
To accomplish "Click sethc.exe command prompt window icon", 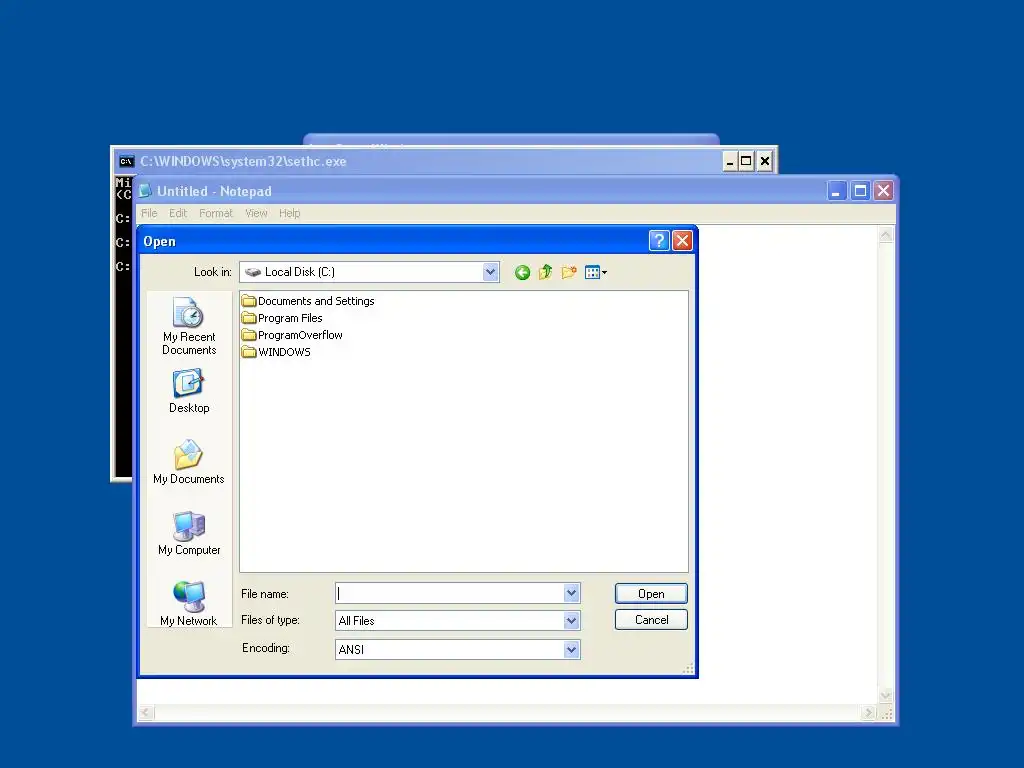I will click(x=127, y=161).
